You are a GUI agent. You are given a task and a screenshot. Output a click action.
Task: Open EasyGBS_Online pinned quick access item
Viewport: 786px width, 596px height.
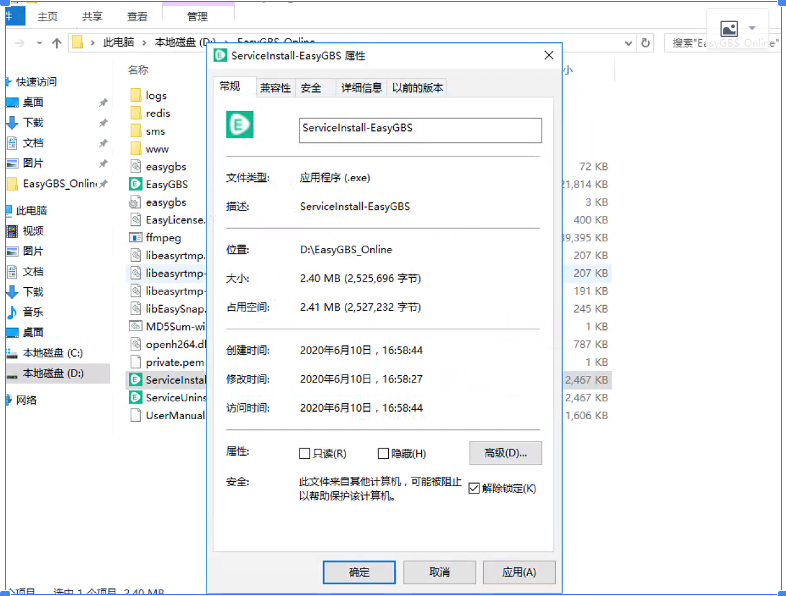point(60,183)
